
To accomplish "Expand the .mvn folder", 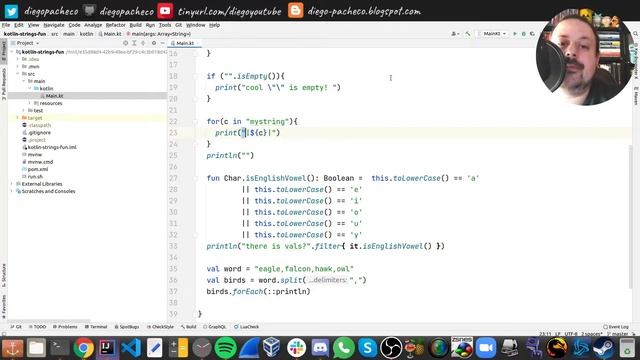I will [18, 67].
